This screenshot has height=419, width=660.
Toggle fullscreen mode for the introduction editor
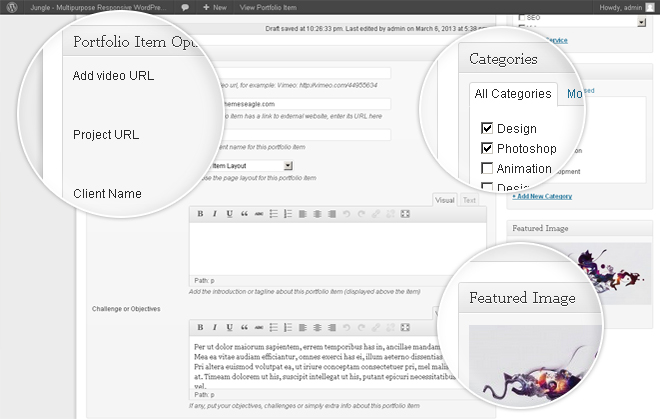[405, 214]
